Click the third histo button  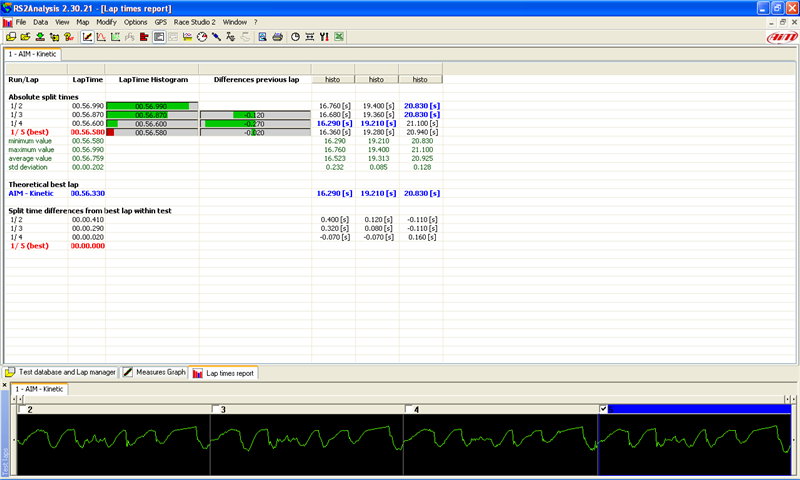(x=420, y=80)
